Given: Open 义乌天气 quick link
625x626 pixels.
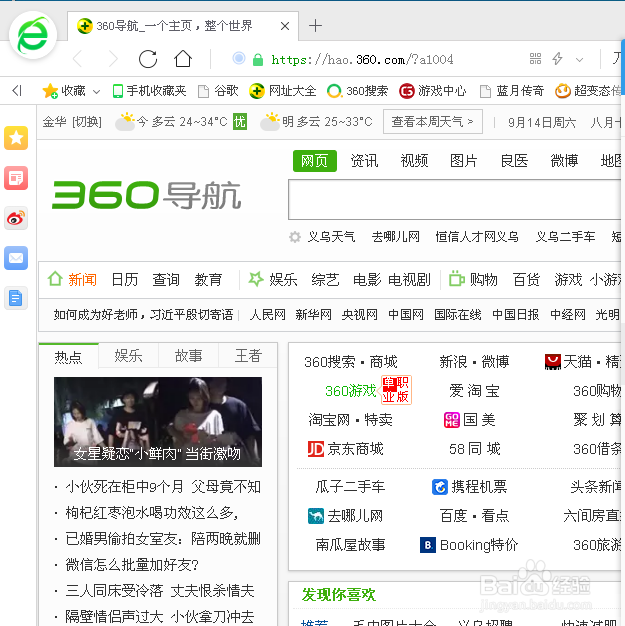Looking at the screenshot, I should pyautogui.click(x=331, y=237).
